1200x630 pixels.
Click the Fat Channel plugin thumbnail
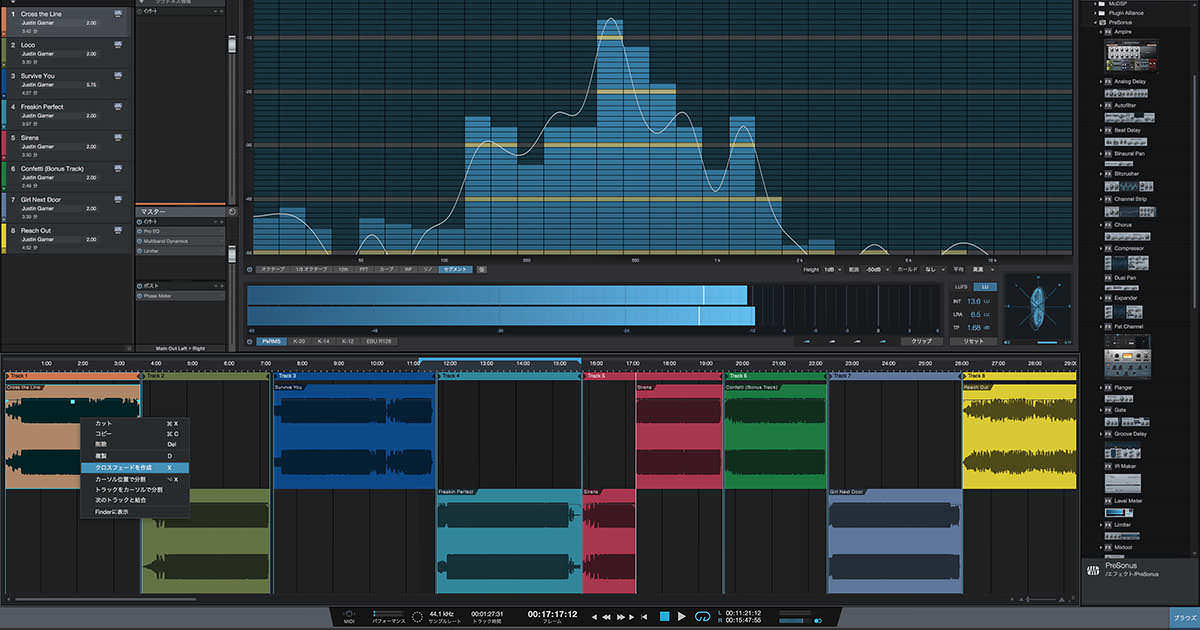tap(1127, 358)
